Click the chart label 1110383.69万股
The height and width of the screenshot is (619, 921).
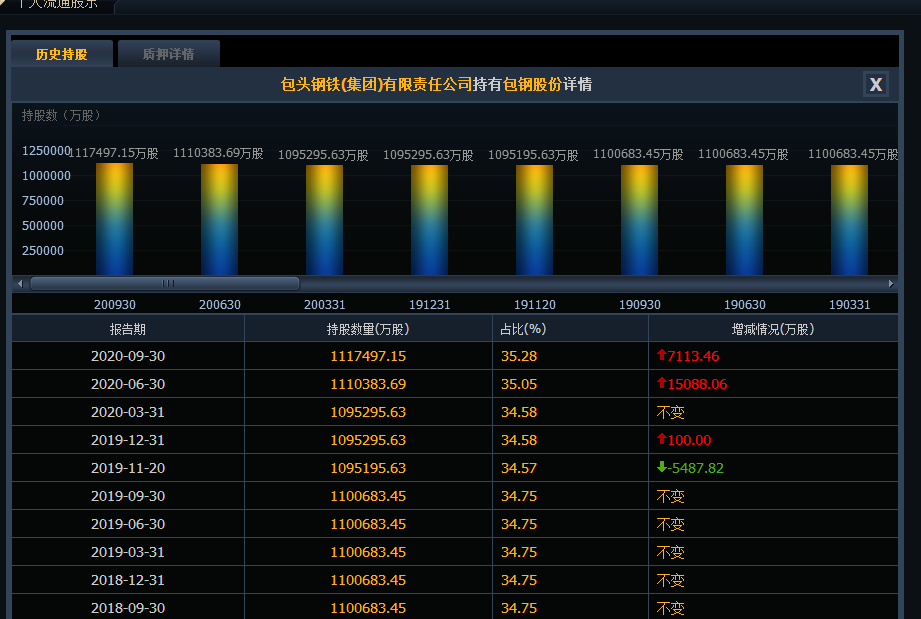pyautogui.click(x=218, y=153)
